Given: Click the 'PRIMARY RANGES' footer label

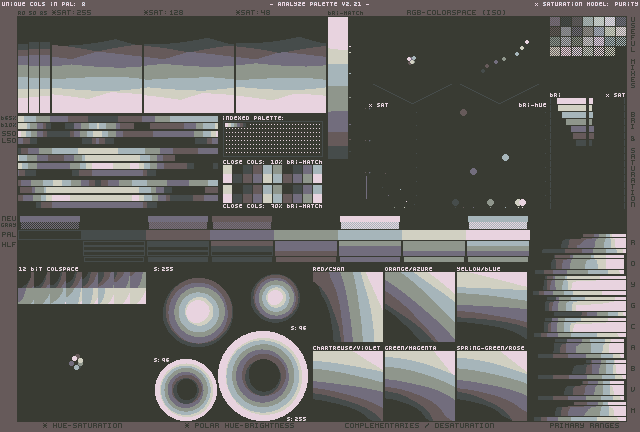Looking at the screenshot, I should 584,425.
